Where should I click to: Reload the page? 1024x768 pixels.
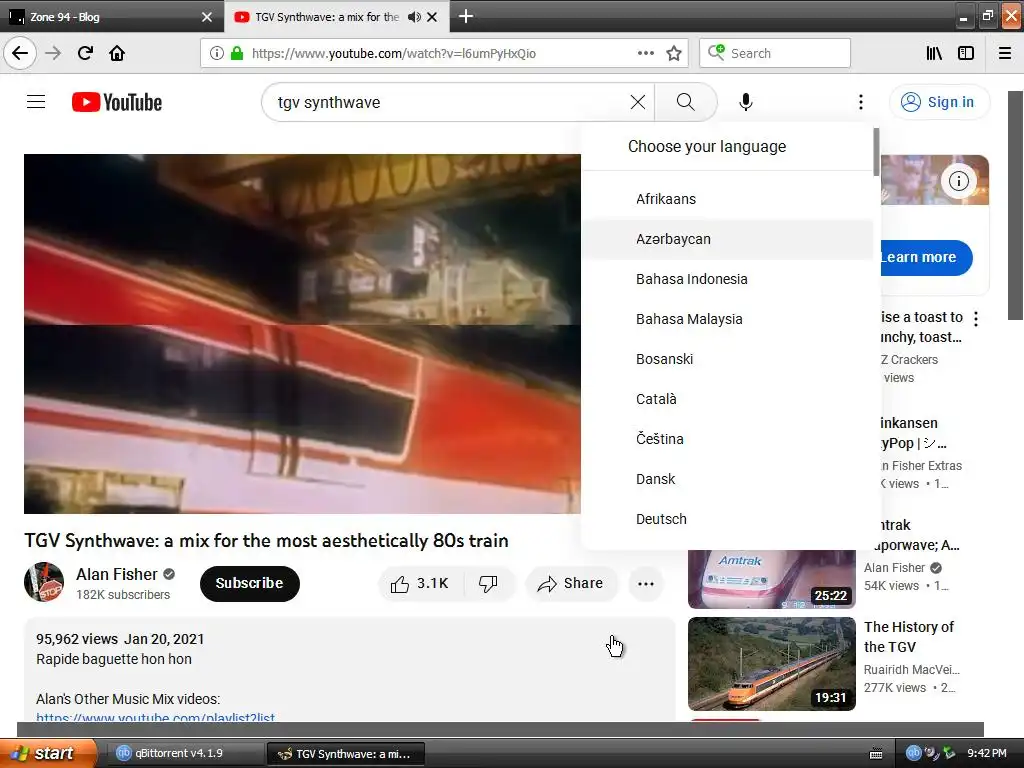pyautogui.click(x=85, y=53)
